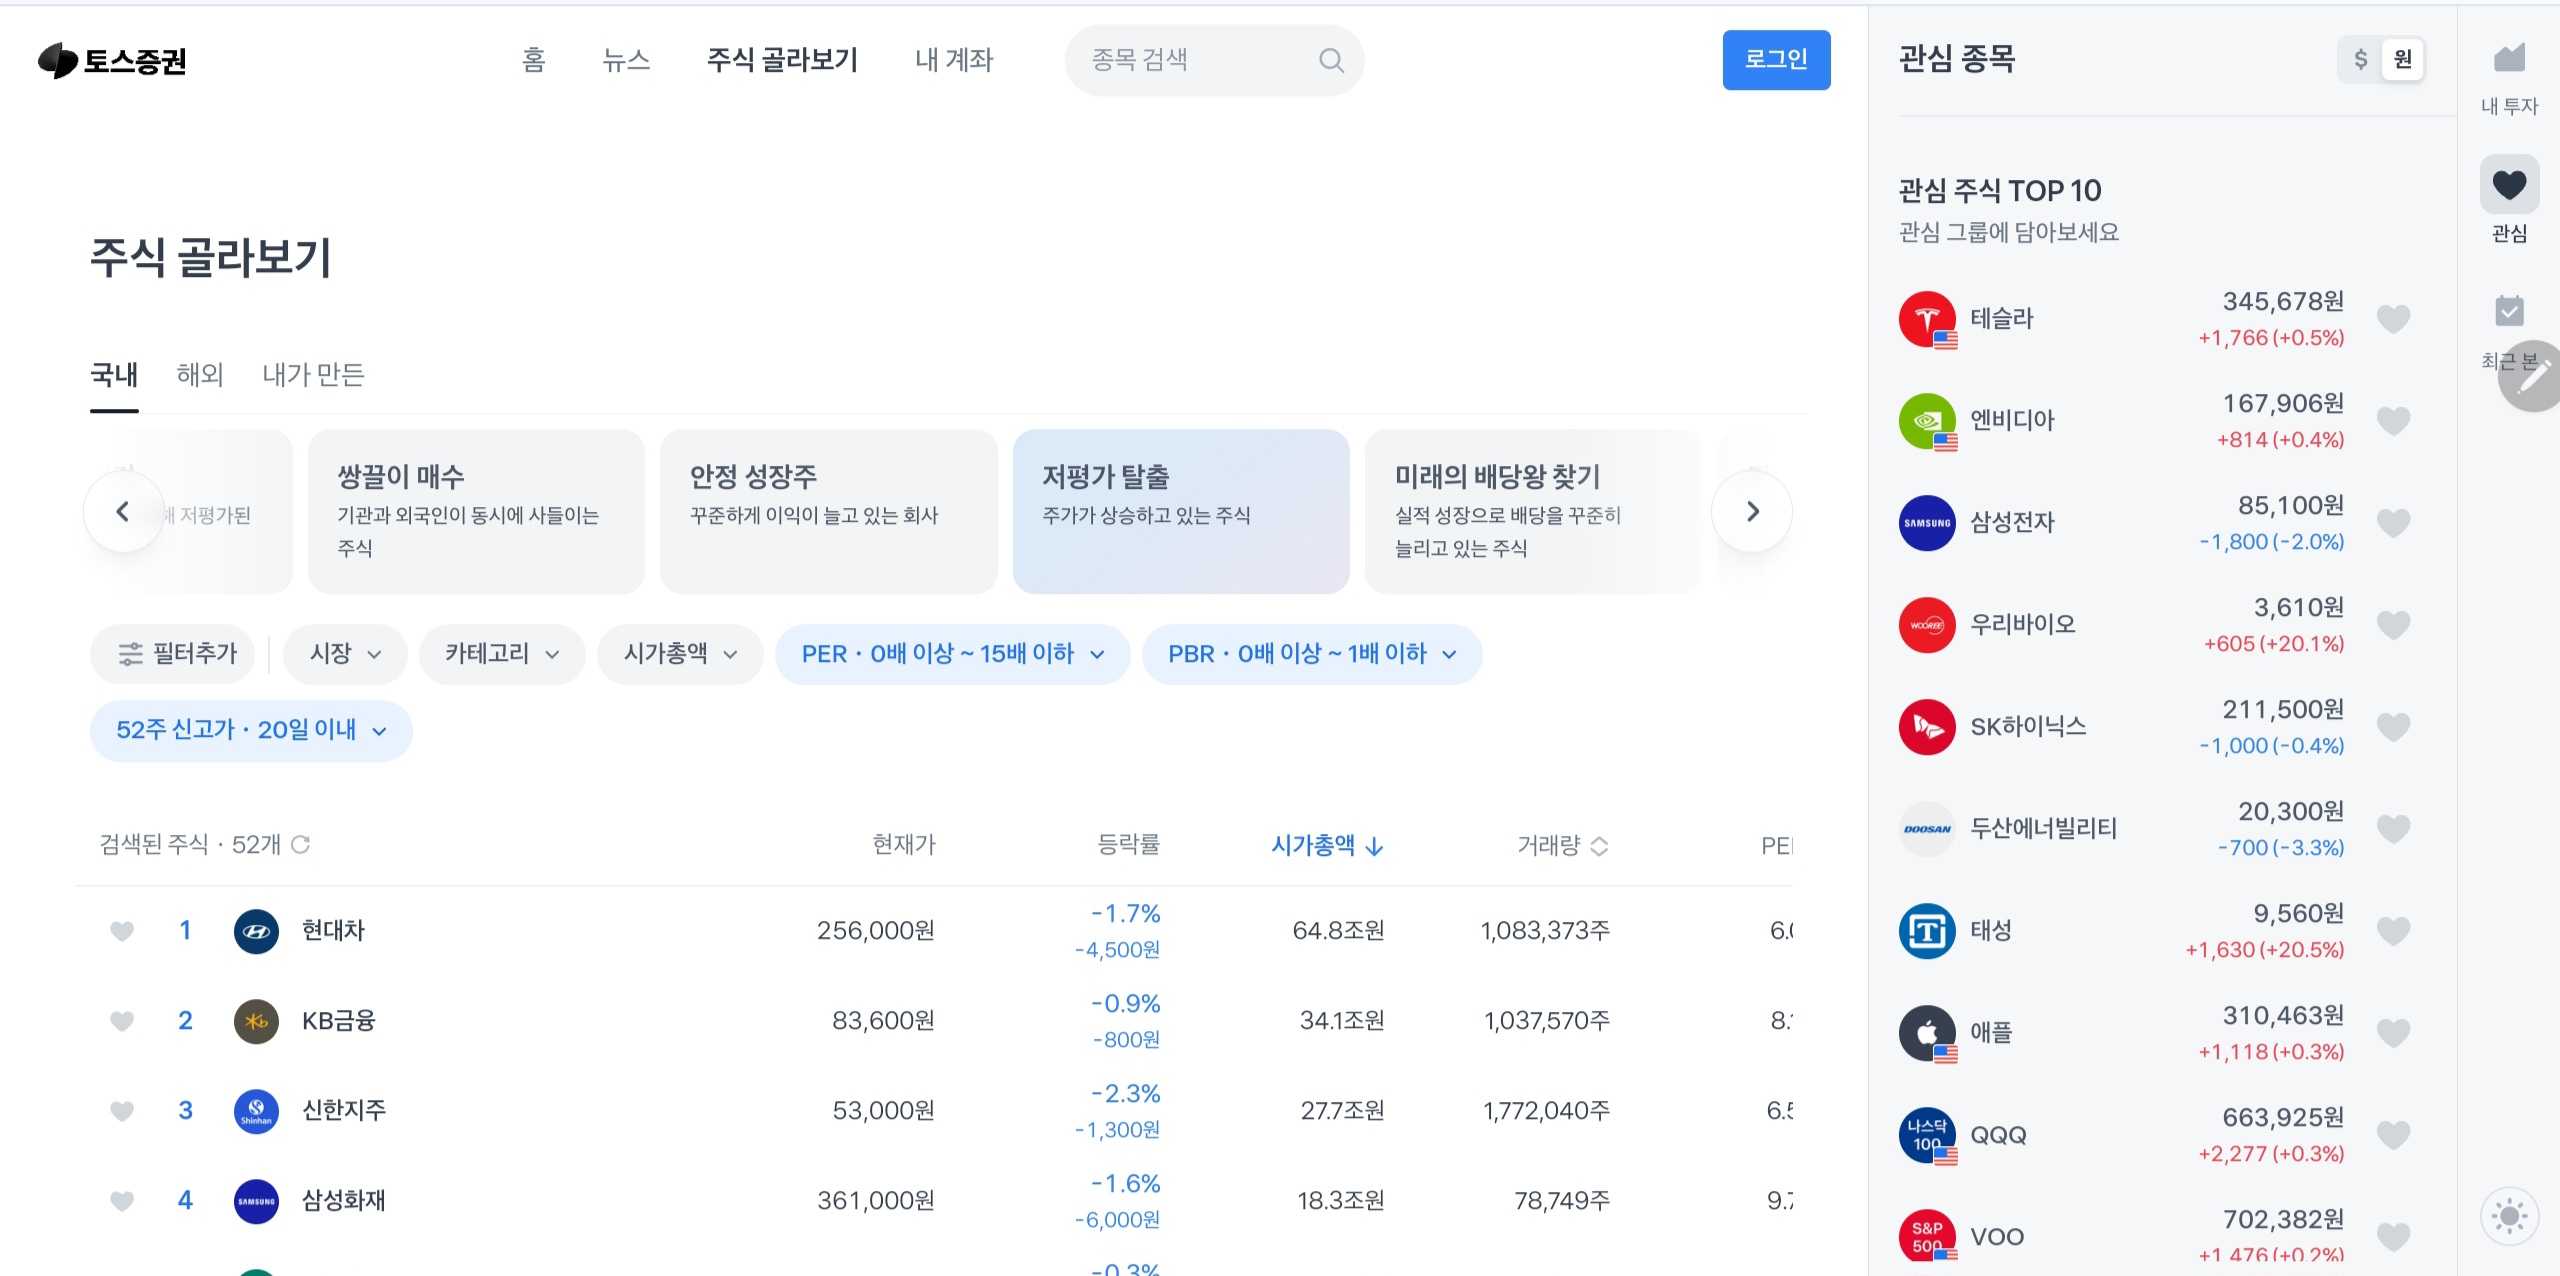Select the 저평가 탈출 preset card
Viewport: 2560px width, 1276px height.
(1181, 512)
